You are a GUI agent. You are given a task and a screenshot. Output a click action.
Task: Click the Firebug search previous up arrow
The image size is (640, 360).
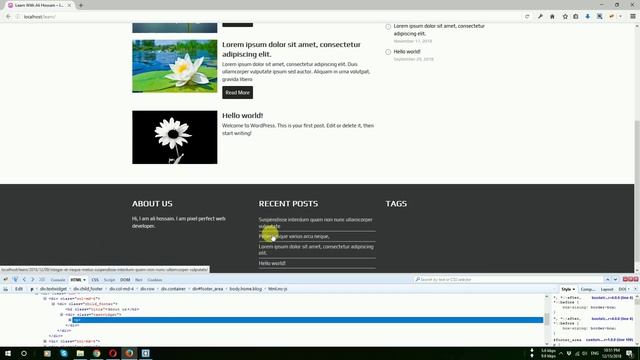(x=607, y=280)
